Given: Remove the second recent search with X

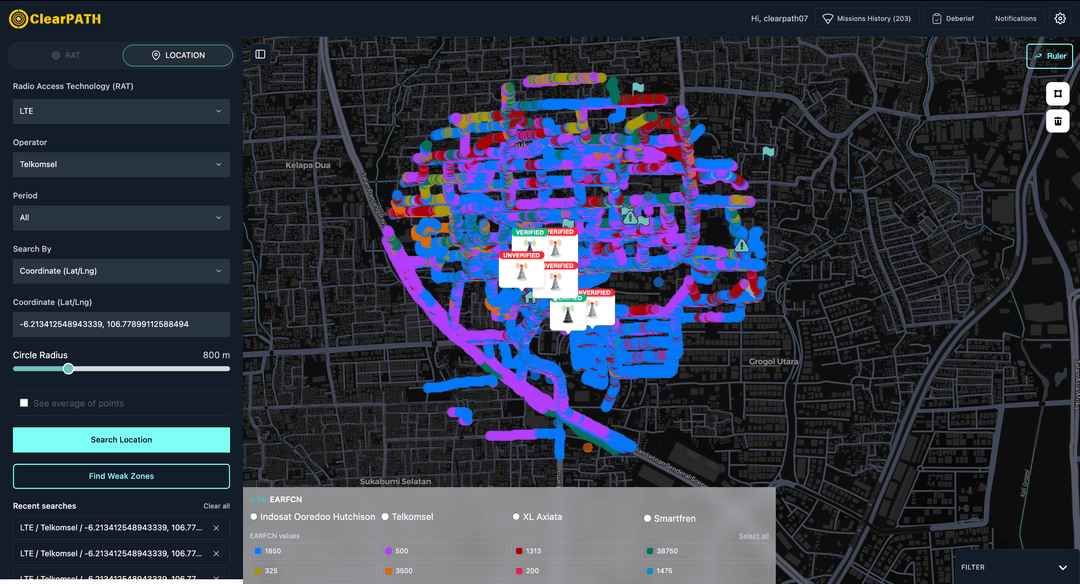Looking at the screenshot, I should tap(216, 553).
